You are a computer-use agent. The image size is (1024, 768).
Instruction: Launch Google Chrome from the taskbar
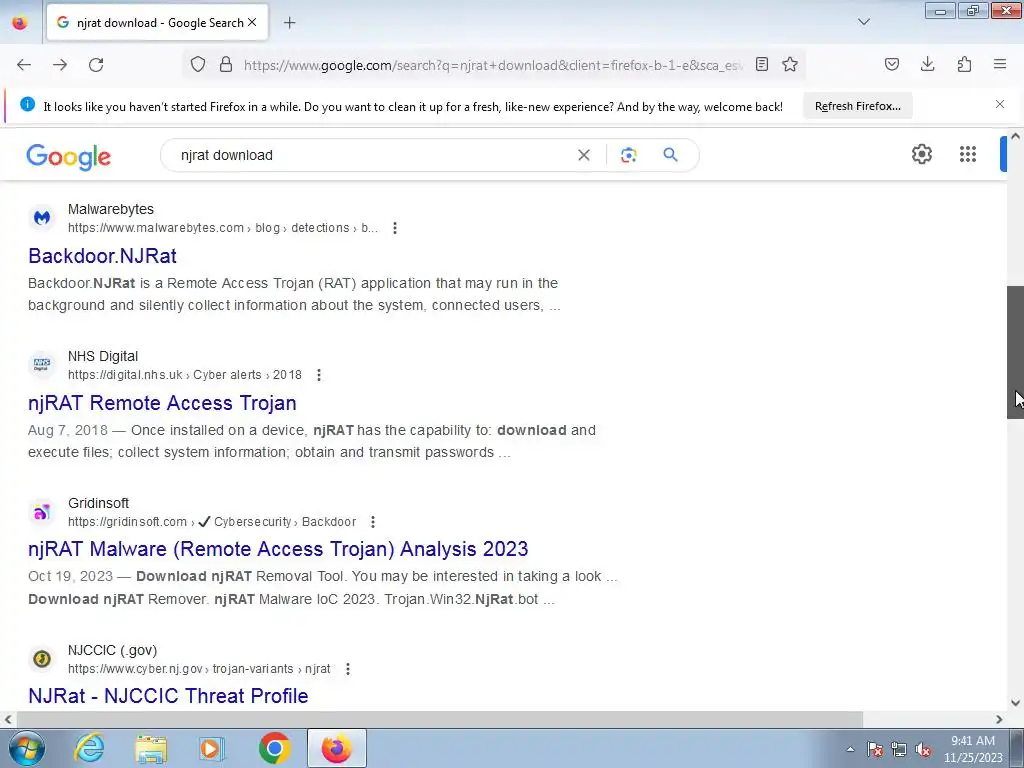click(274, 748)
